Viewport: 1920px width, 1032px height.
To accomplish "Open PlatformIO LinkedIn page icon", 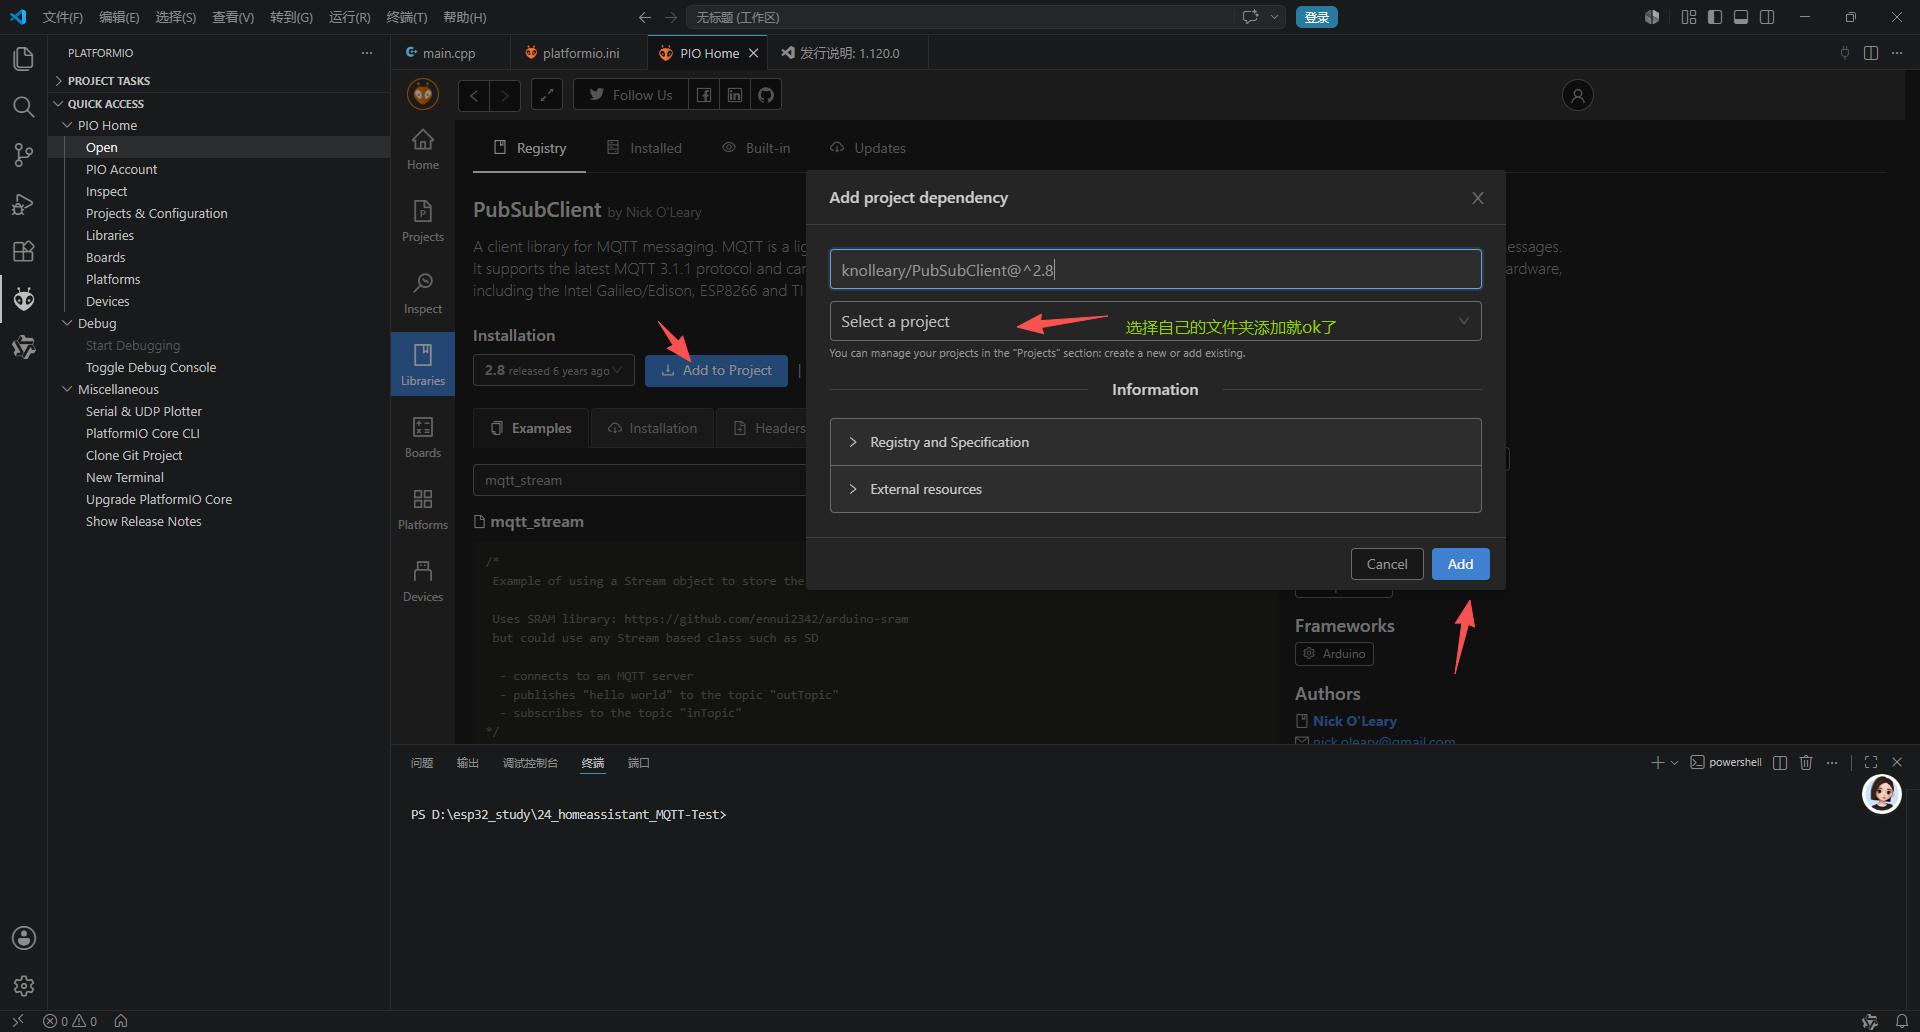I will tap(735, 95).
